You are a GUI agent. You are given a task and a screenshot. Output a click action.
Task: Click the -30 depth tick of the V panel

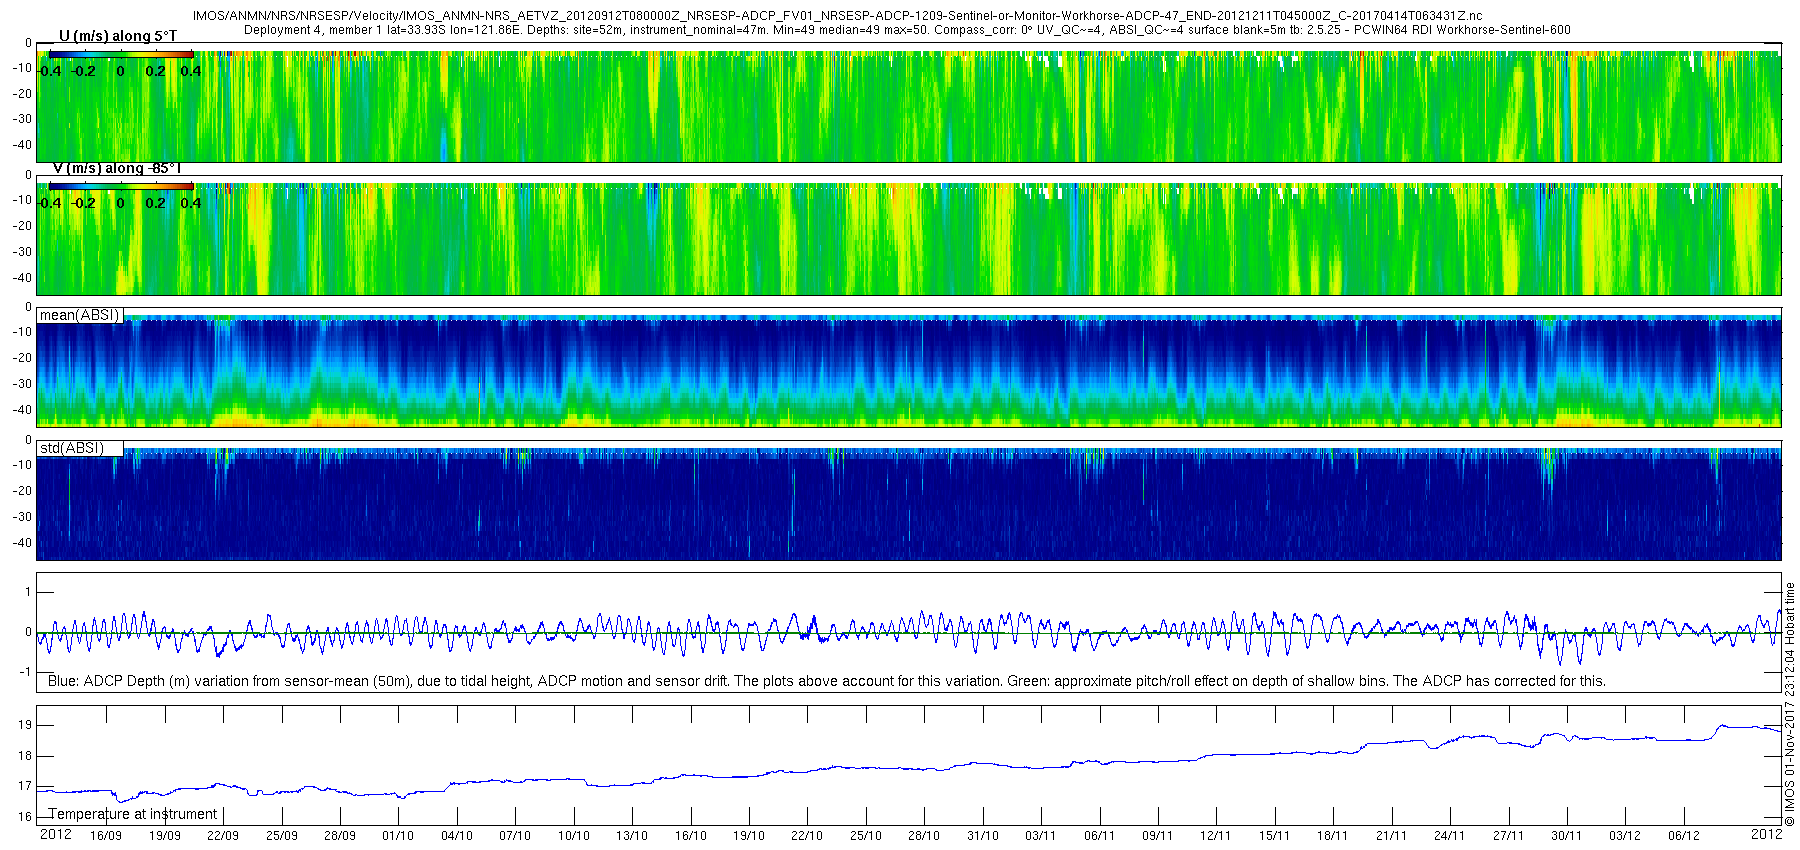pos(21,252)
